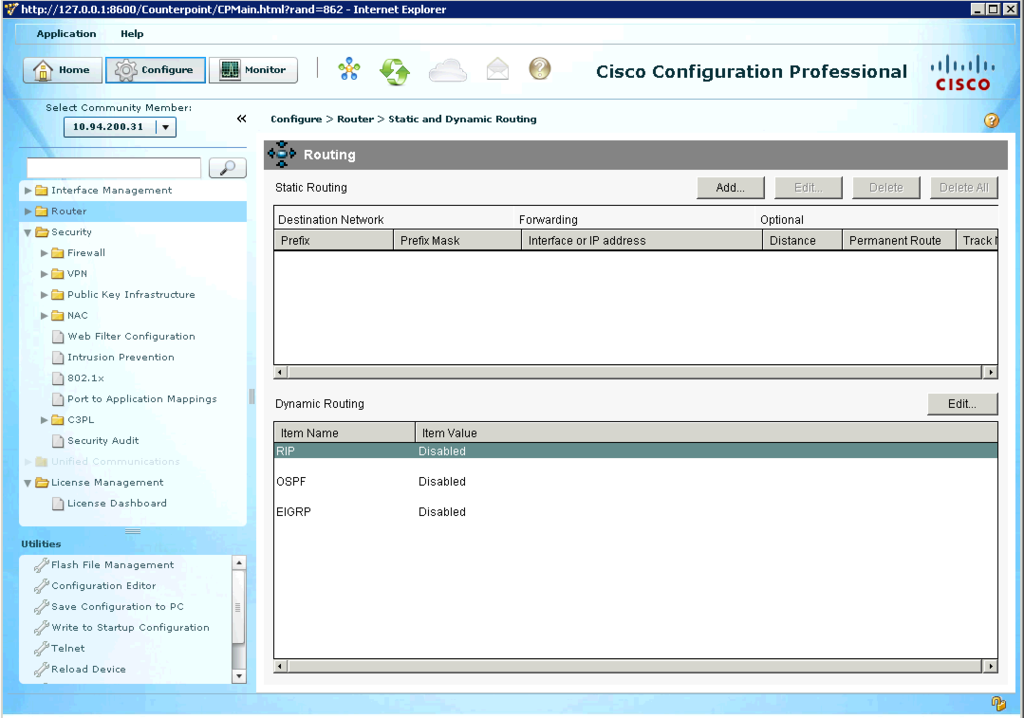Click the Cisco logo
Image resolution: width=1024 pixels, height=718 pixels.
coord(963,72)
